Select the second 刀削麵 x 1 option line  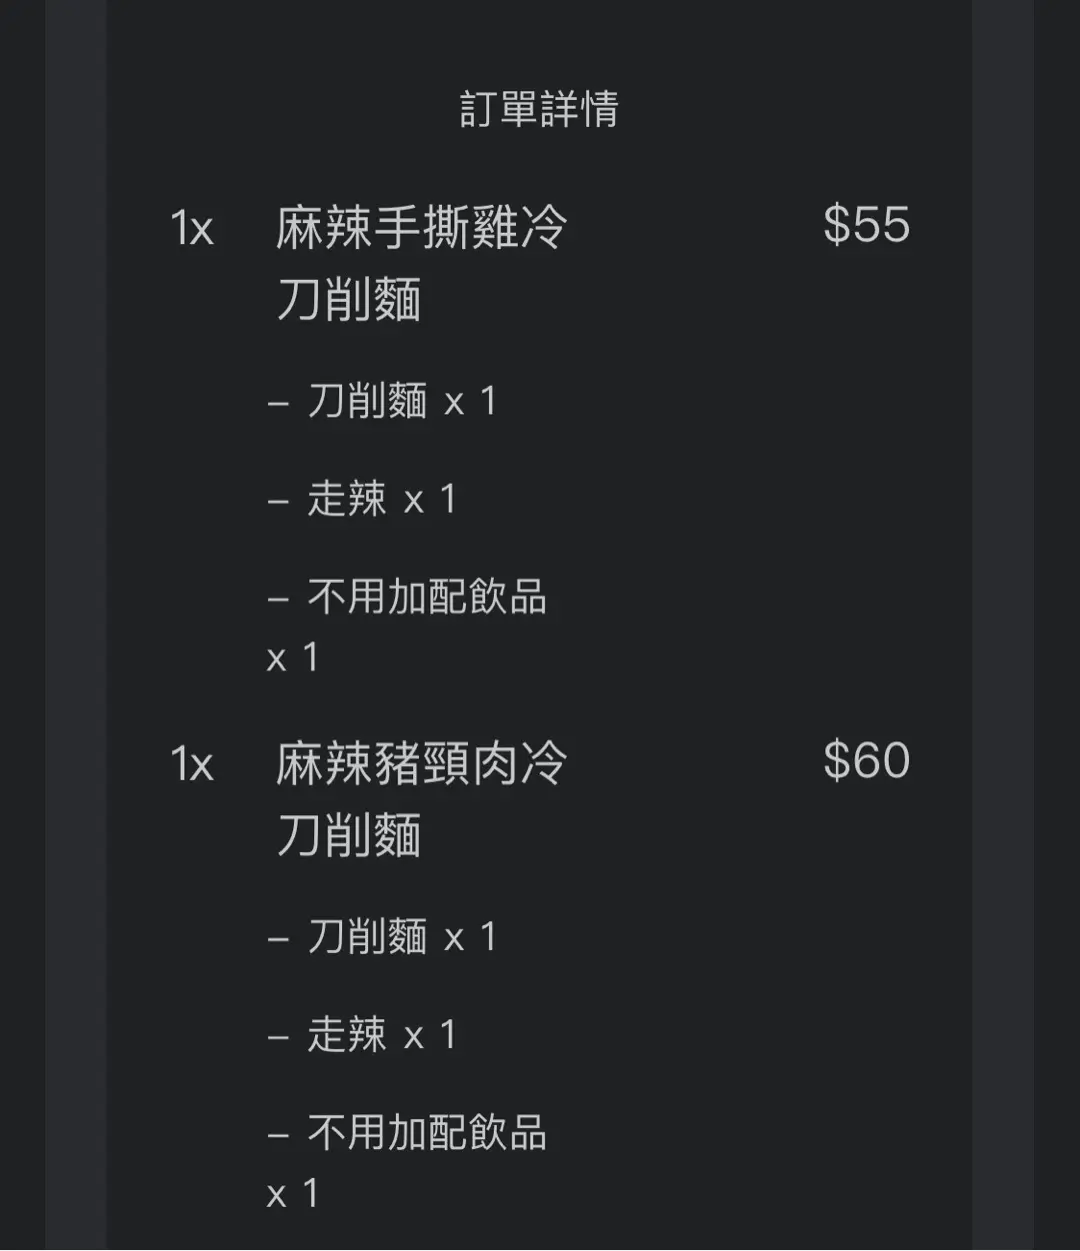pos(382,937)
